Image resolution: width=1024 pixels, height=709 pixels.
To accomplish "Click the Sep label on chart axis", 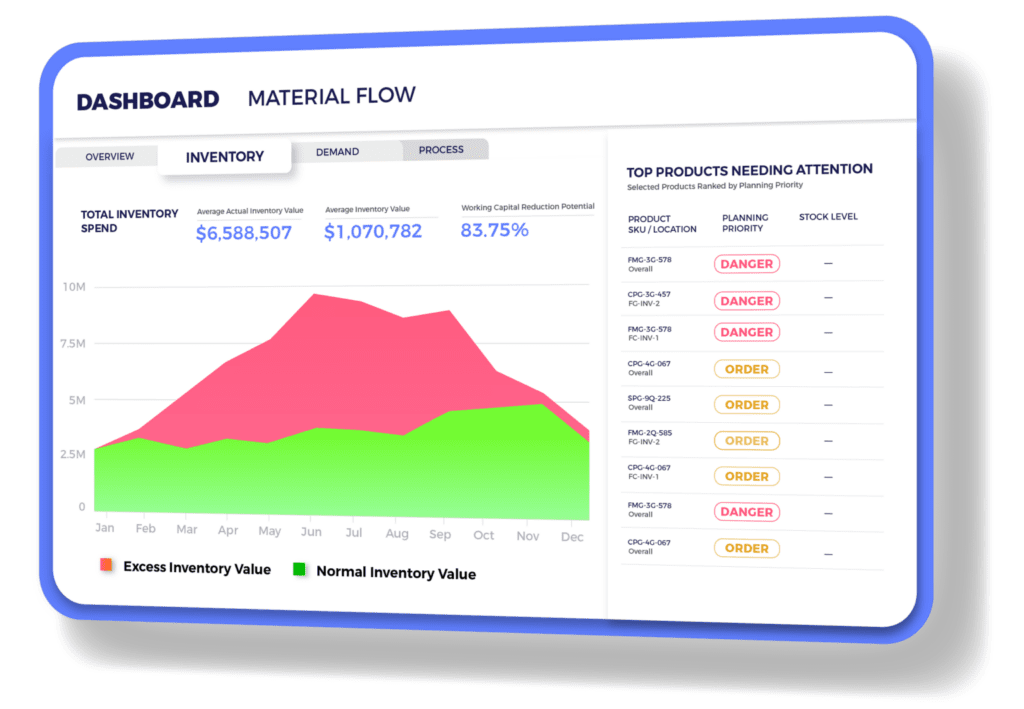I will pyautogui.click(x=440, y=534).
